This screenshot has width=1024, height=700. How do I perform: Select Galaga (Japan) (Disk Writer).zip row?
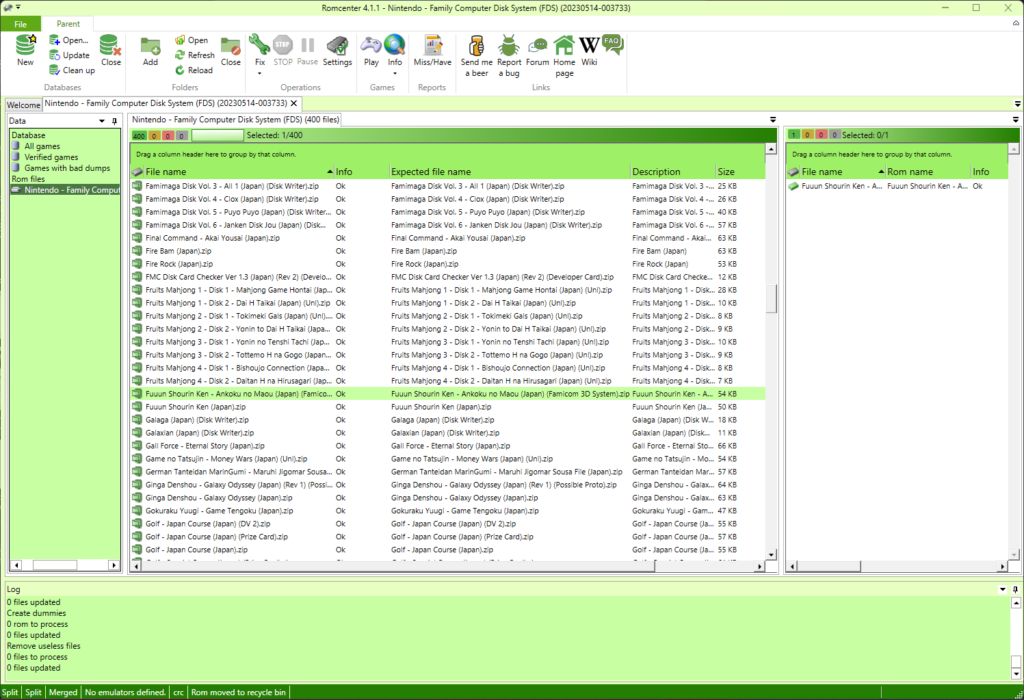[448, 420]
